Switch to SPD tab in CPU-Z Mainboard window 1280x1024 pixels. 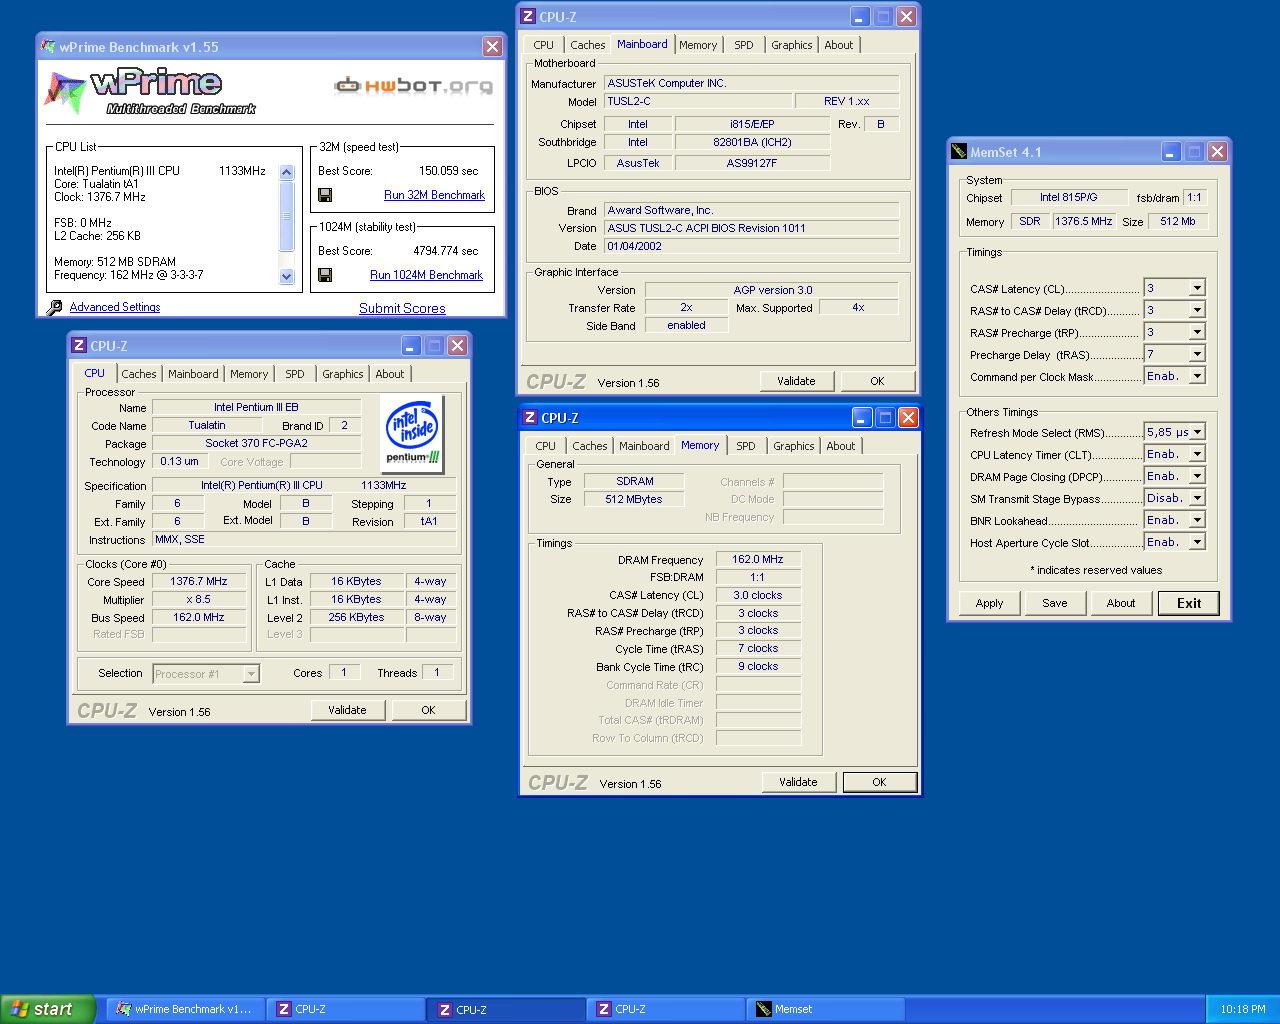pyautogui.click(x=744, y=45)
